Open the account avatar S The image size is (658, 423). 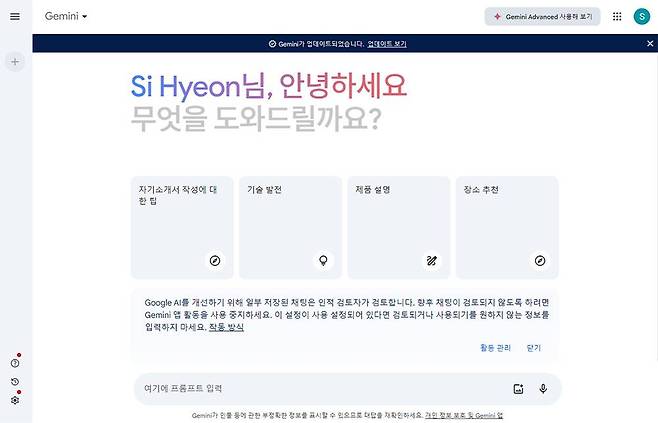click(x=642, y=17)
